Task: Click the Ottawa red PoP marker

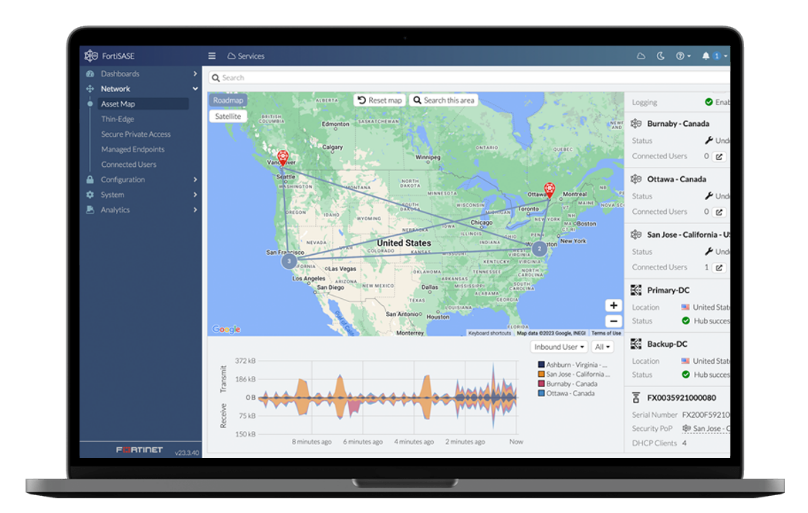Action: click(x=550, y=190)
